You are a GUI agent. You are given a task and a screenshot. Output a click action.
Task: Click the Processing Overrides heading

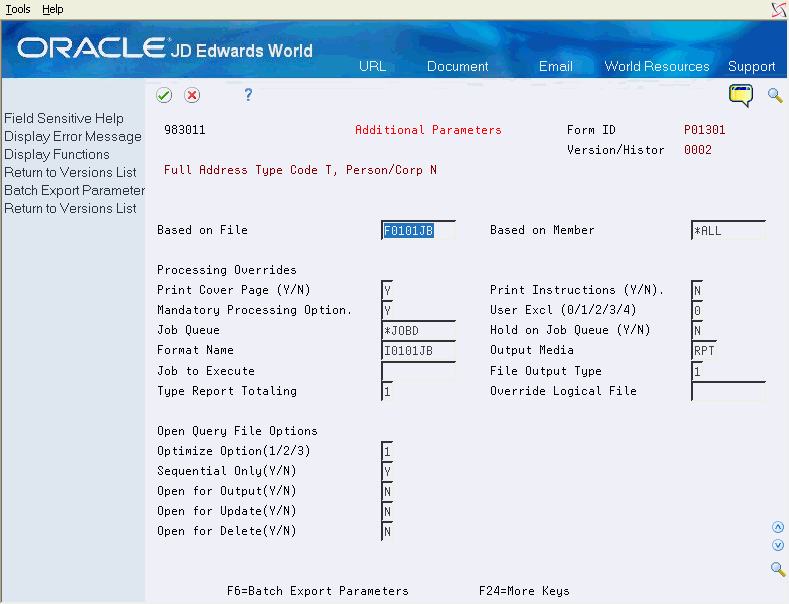pos(226,270)
